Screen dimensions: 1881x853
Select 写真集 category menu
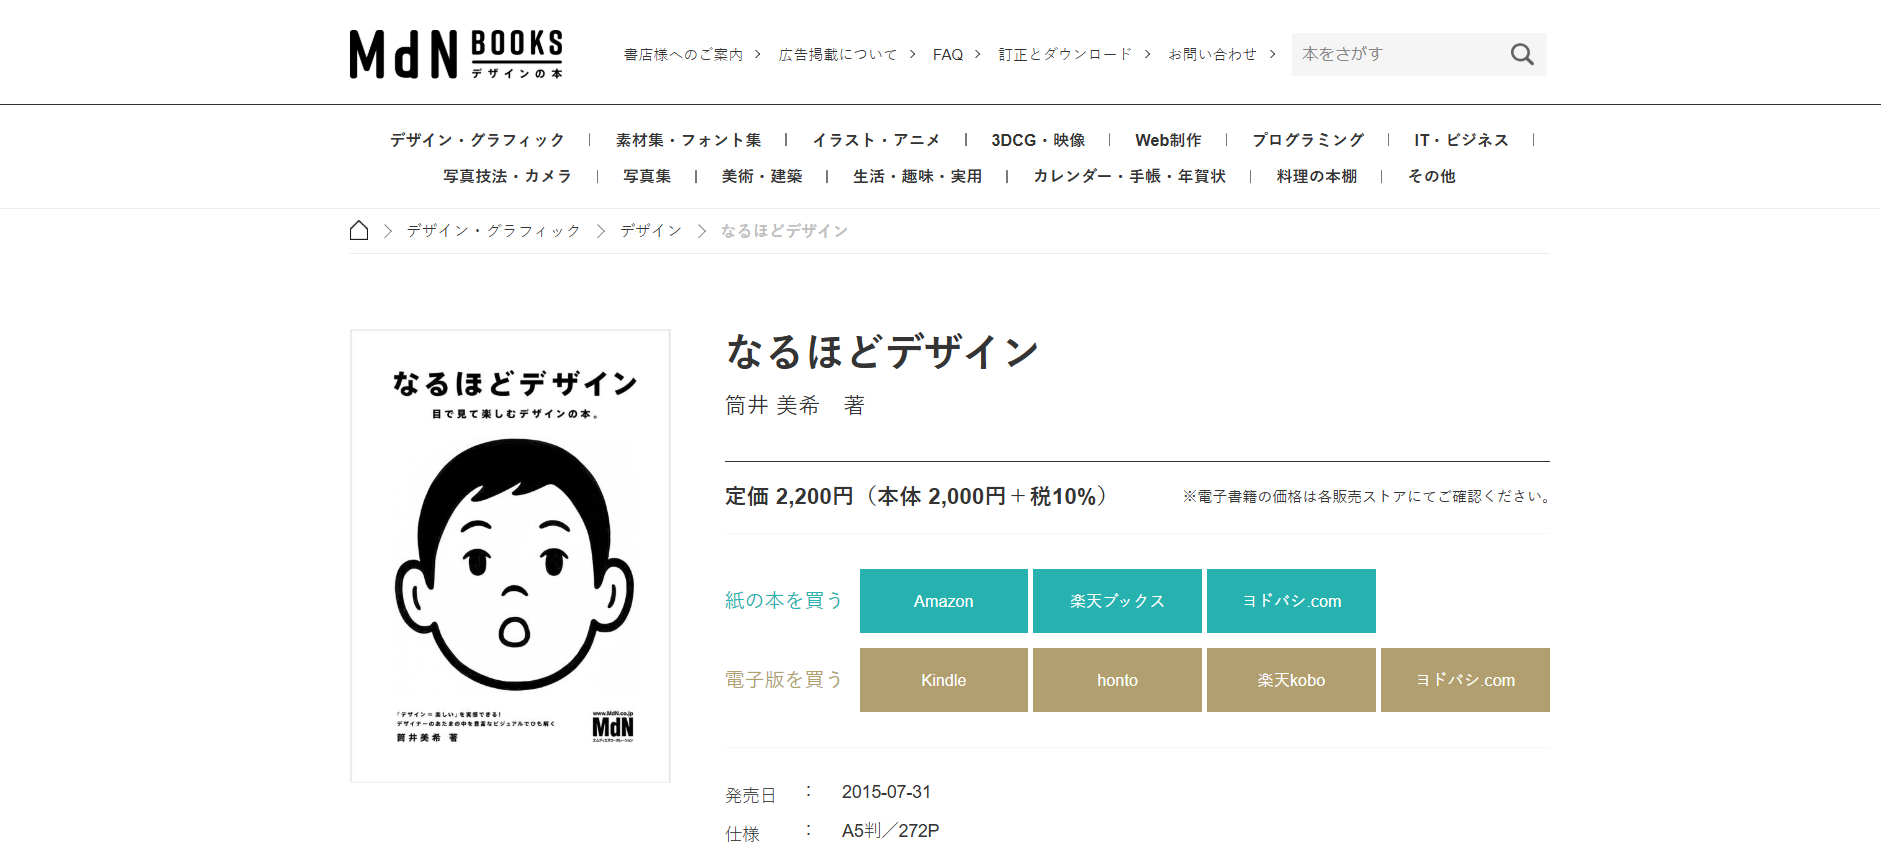tap(647, 176)
